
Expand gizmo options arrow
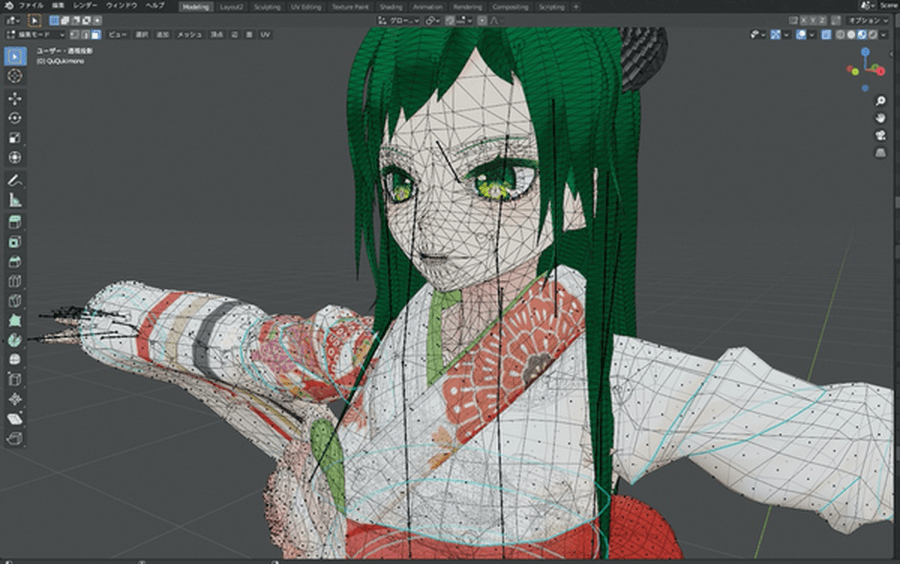[x=786, y=34]
